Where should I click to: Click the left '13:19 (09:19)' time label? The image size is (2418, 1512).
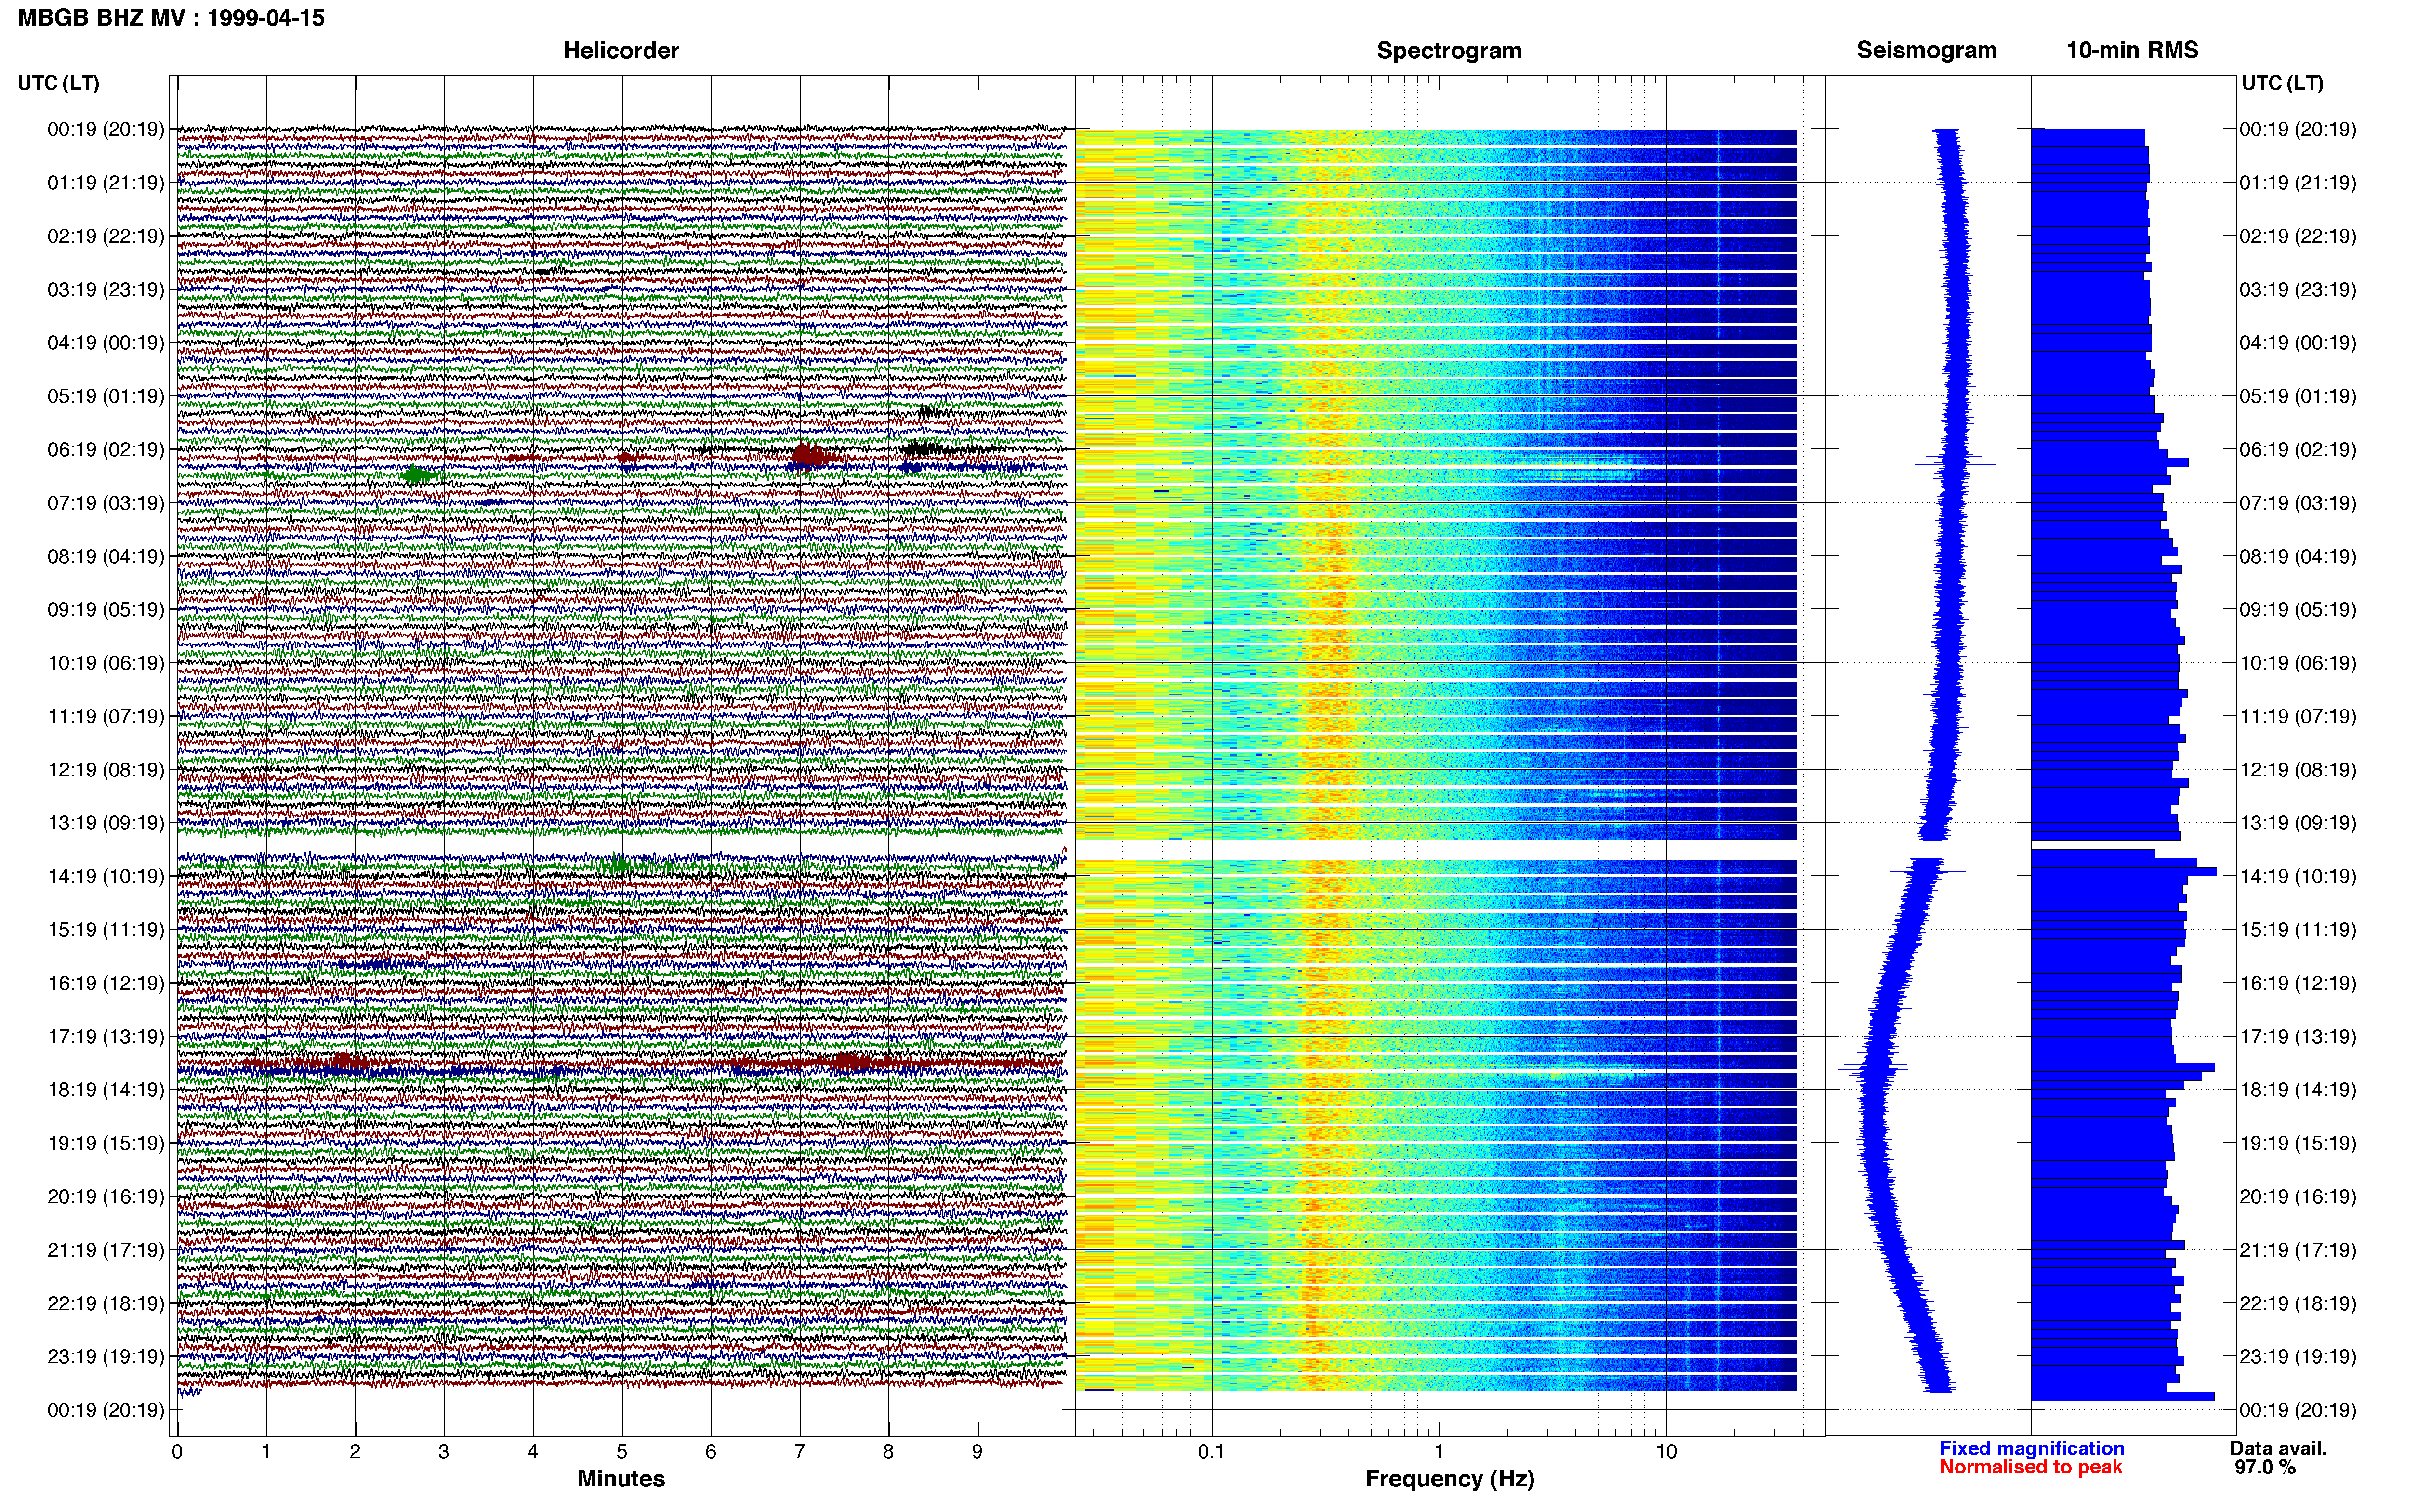pyautogui.click(x=105, y=823)
